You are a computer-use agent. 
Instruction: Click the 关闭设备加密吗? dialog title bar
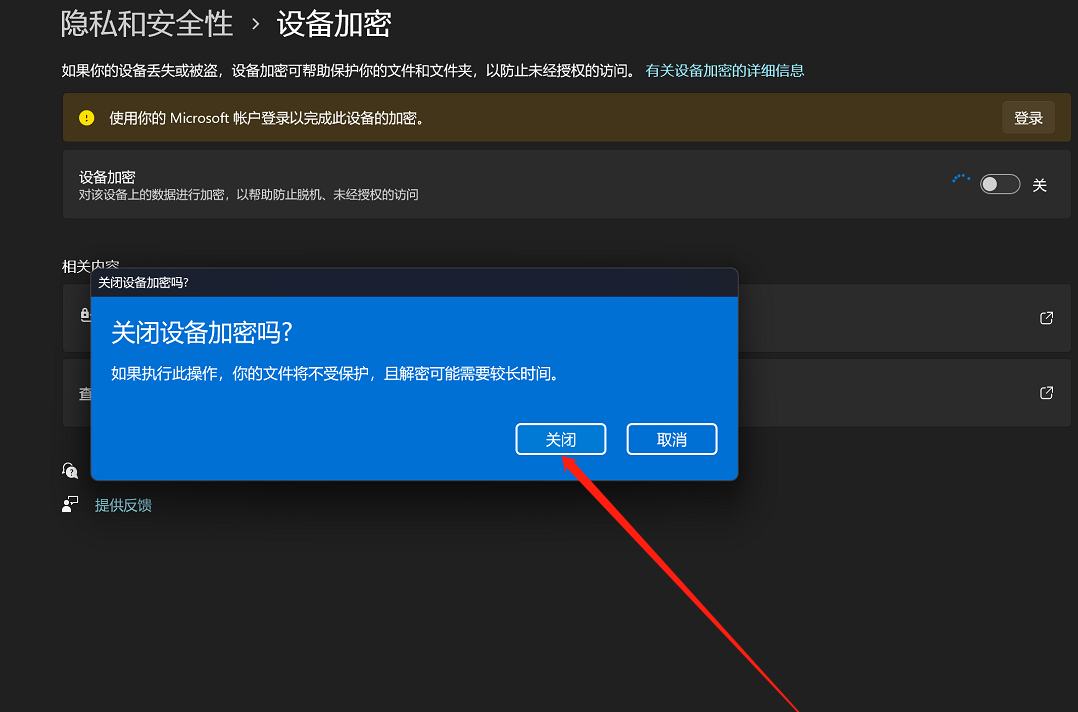pos(415,282)
